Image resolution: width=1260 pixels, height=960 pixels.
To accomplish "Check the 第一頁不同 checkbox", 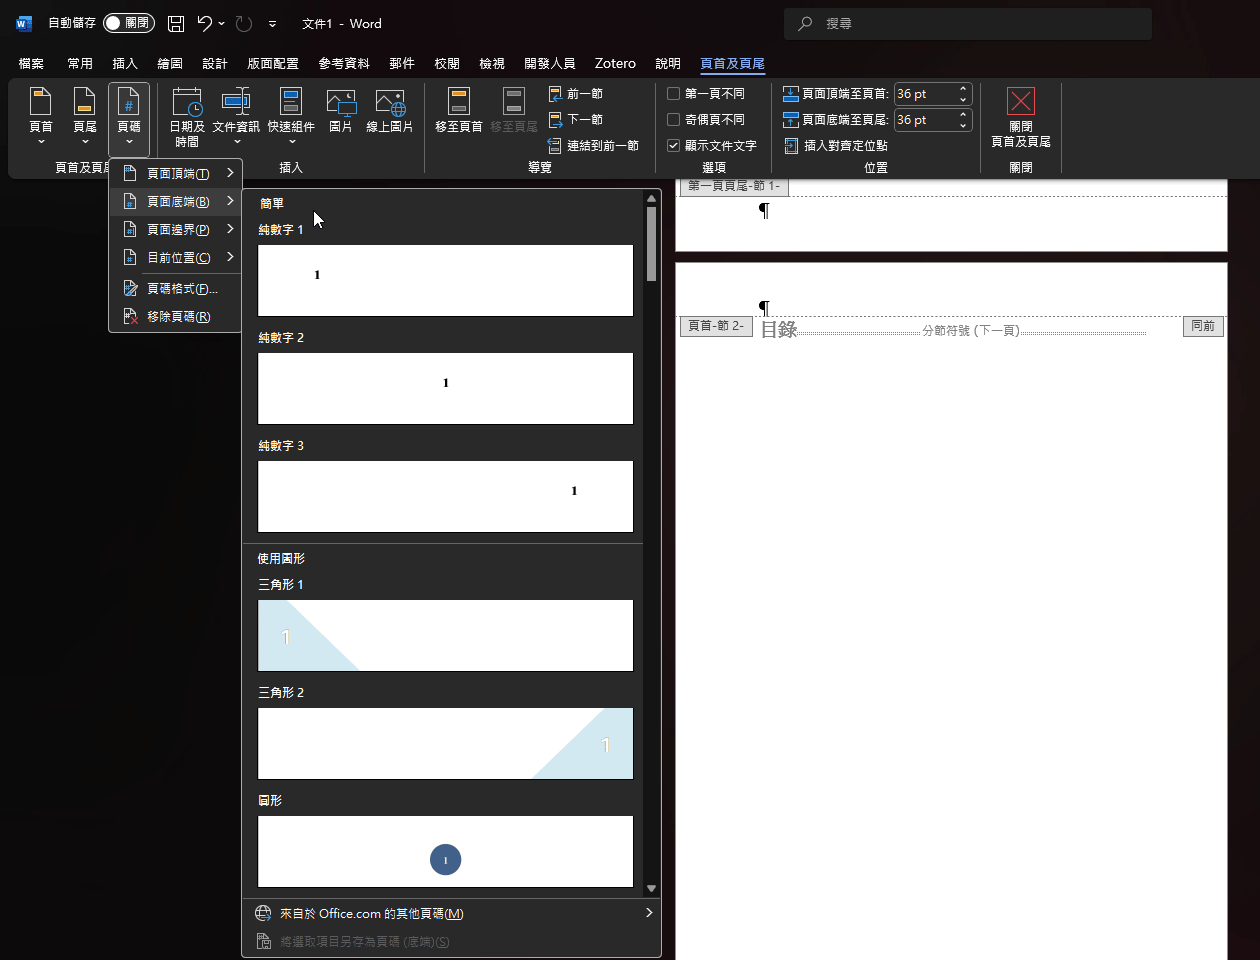I will [674, 94].
